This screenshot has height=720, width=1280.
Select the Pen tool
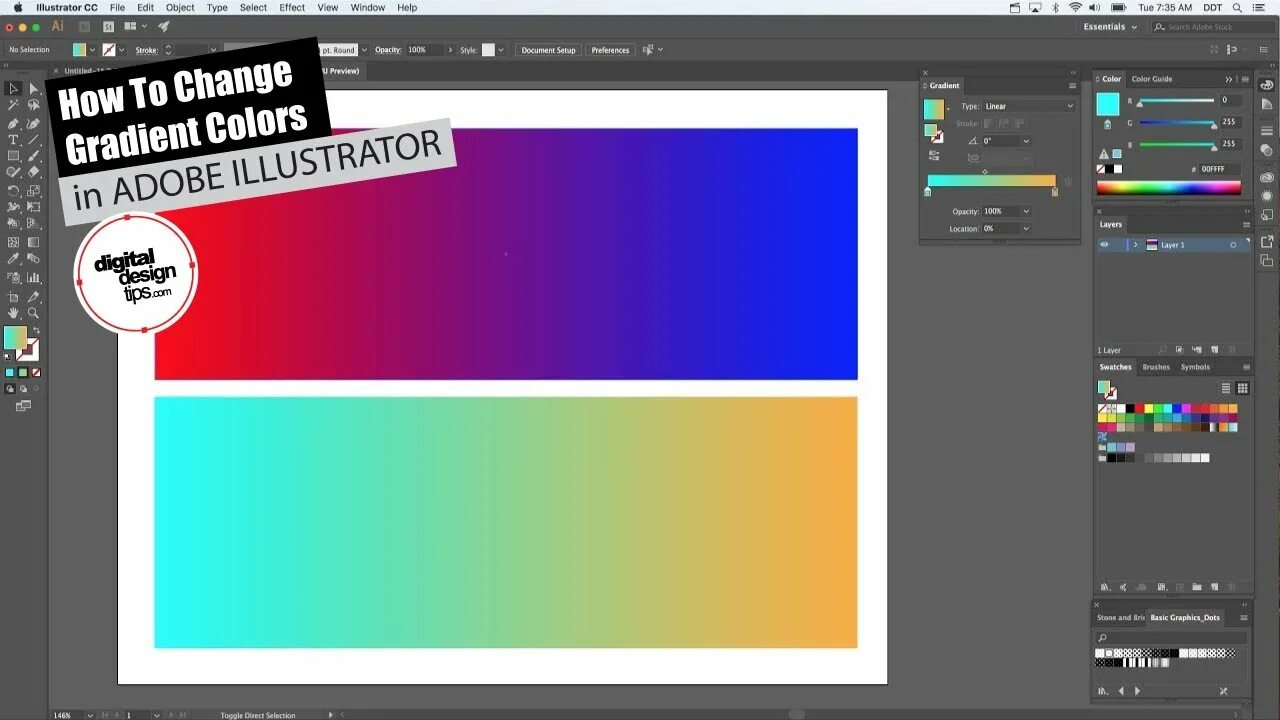pos(13,123)
